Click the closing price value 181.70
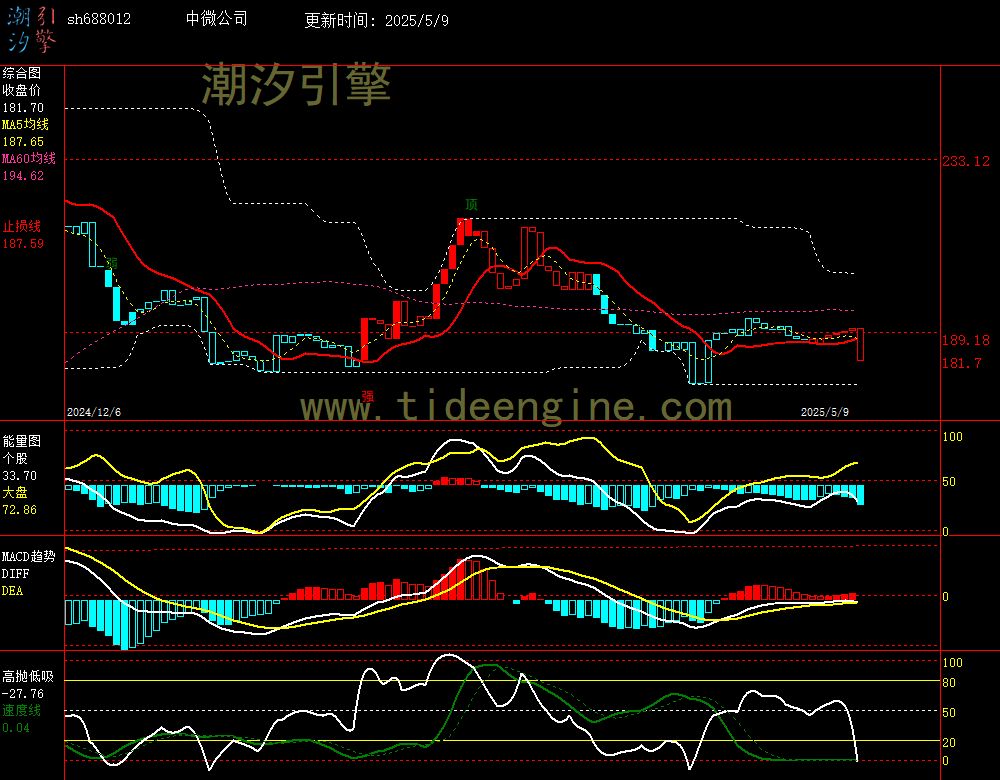1000x780 pixels. [x=23, y=108]
